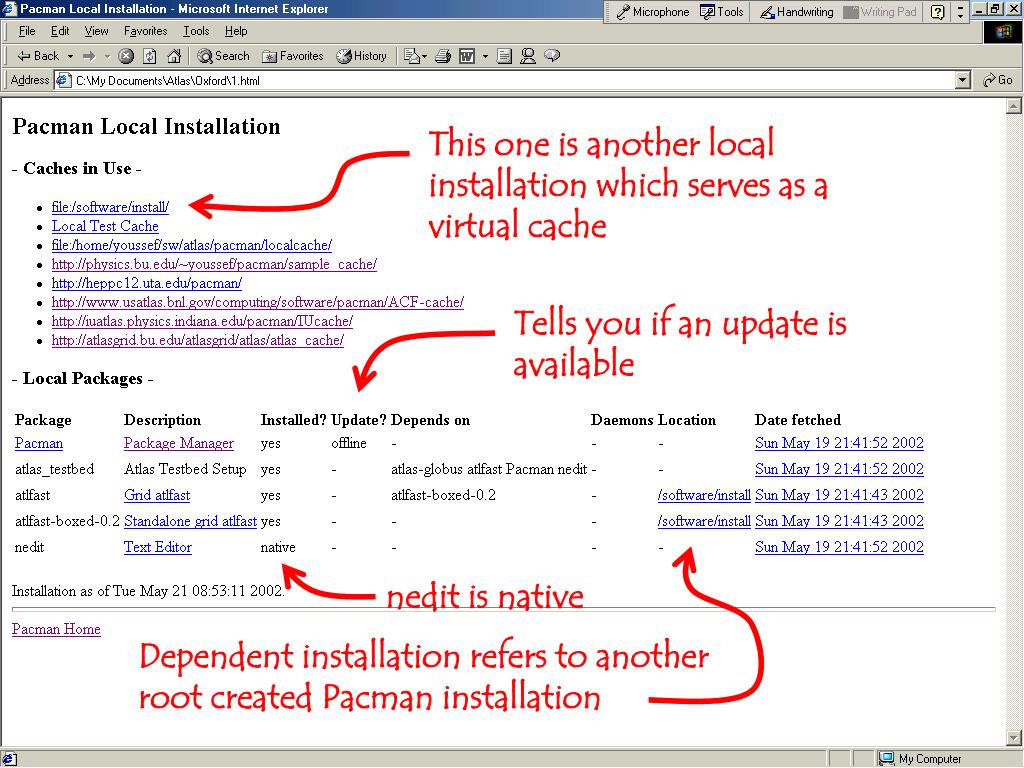Viewport: 1024px width, 768px height.
Task: Click the Grid atlfast description link
Action: point(157,495)
